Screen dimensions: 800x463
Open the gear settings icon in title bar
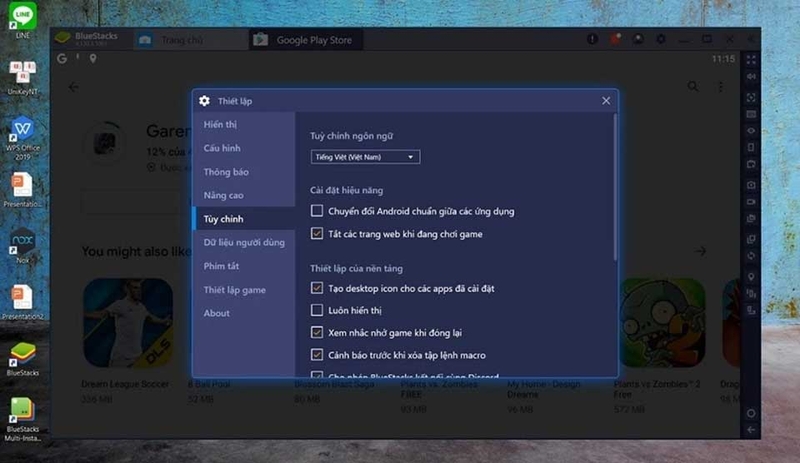tap(661, 39)
